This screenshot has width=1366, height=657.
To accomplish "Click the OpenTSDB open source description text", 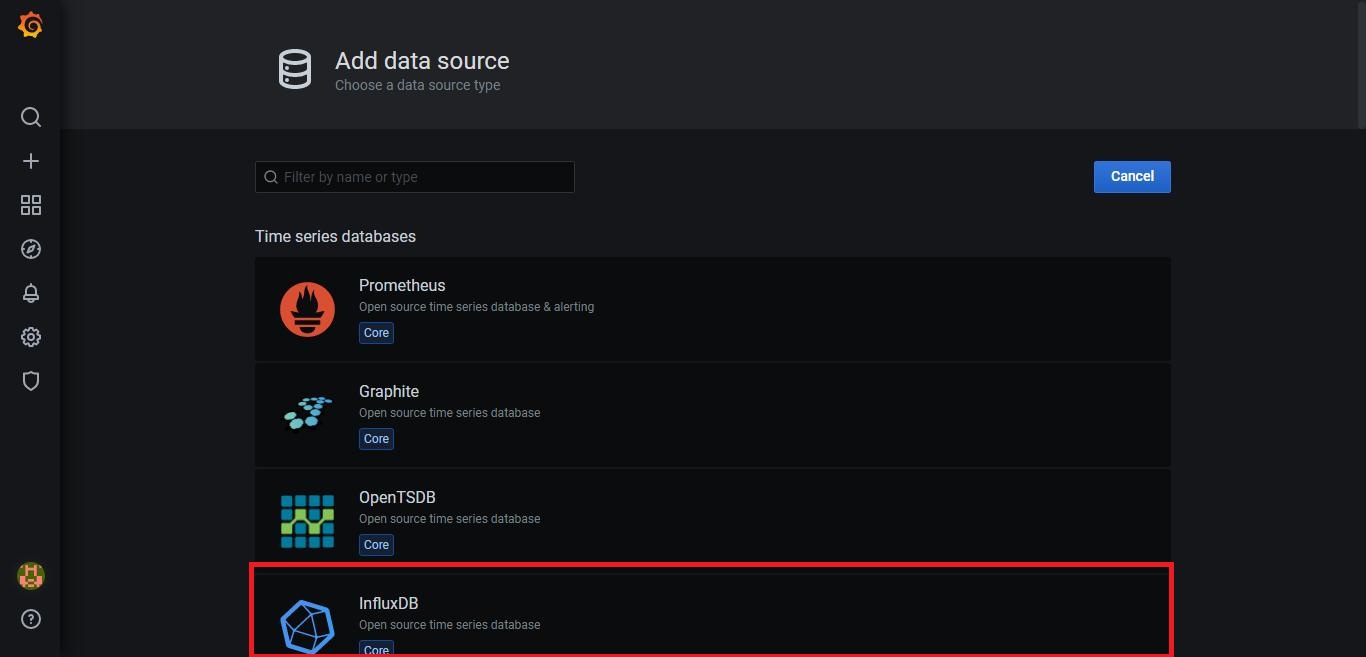I will (x=449, y=519).
